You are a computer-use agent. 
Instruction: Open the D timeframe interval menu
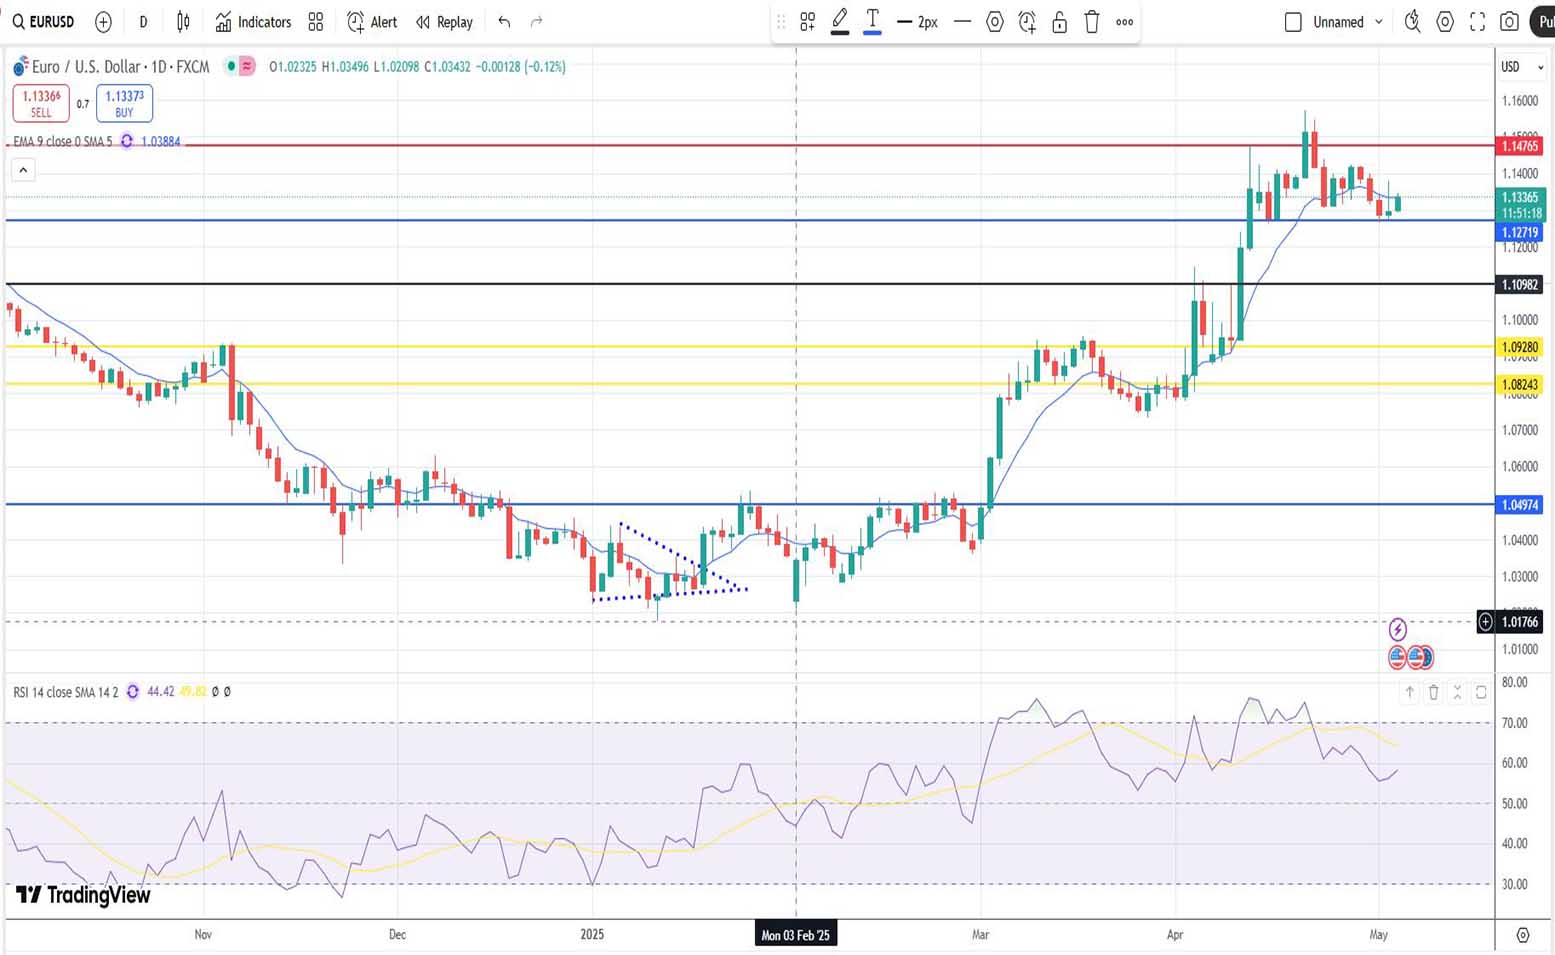[x=143, y=22]
